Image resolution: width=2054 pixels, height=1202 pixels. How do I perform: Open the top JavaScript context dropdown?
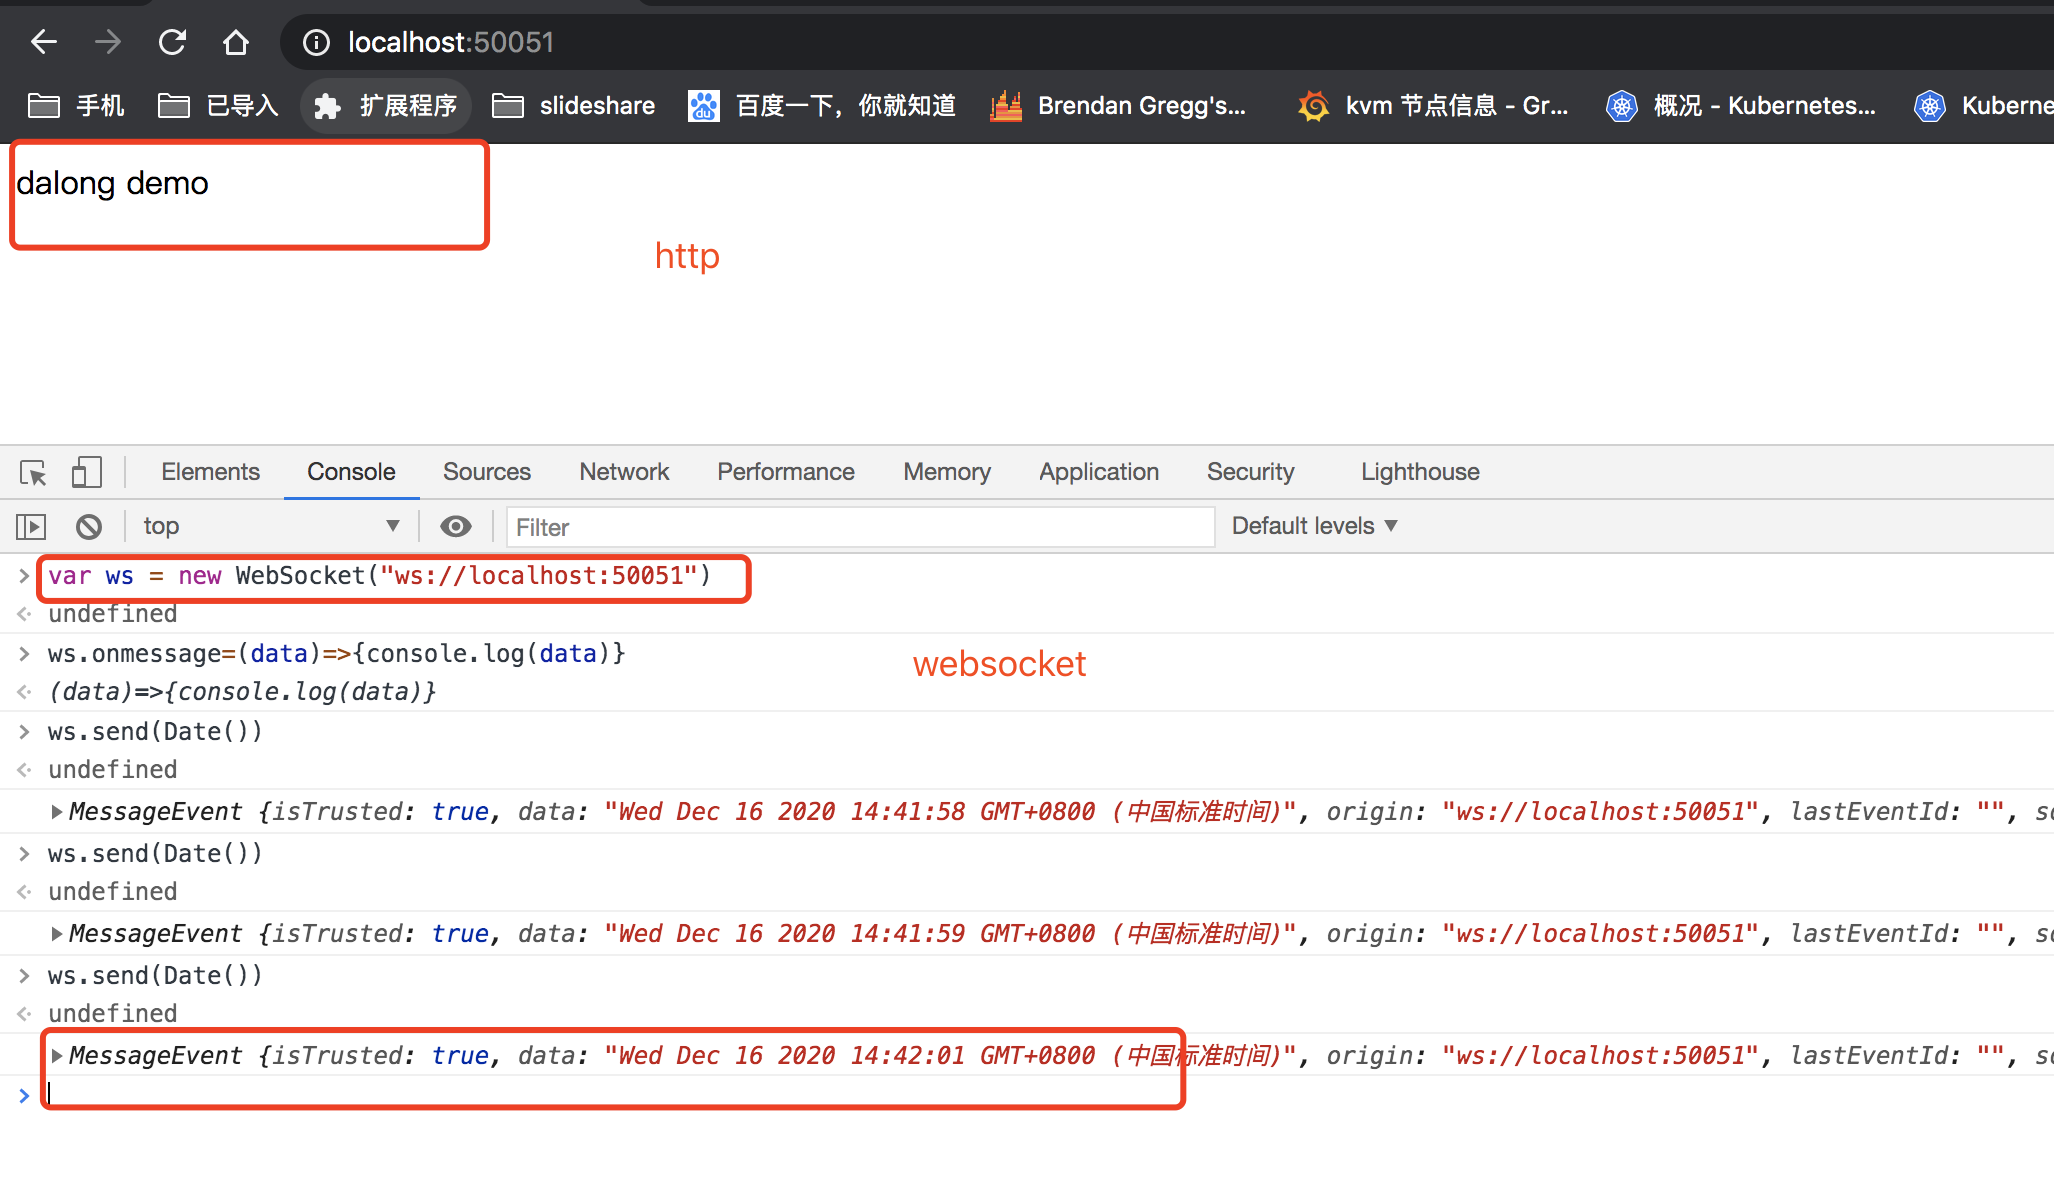[x=270, y=526]
